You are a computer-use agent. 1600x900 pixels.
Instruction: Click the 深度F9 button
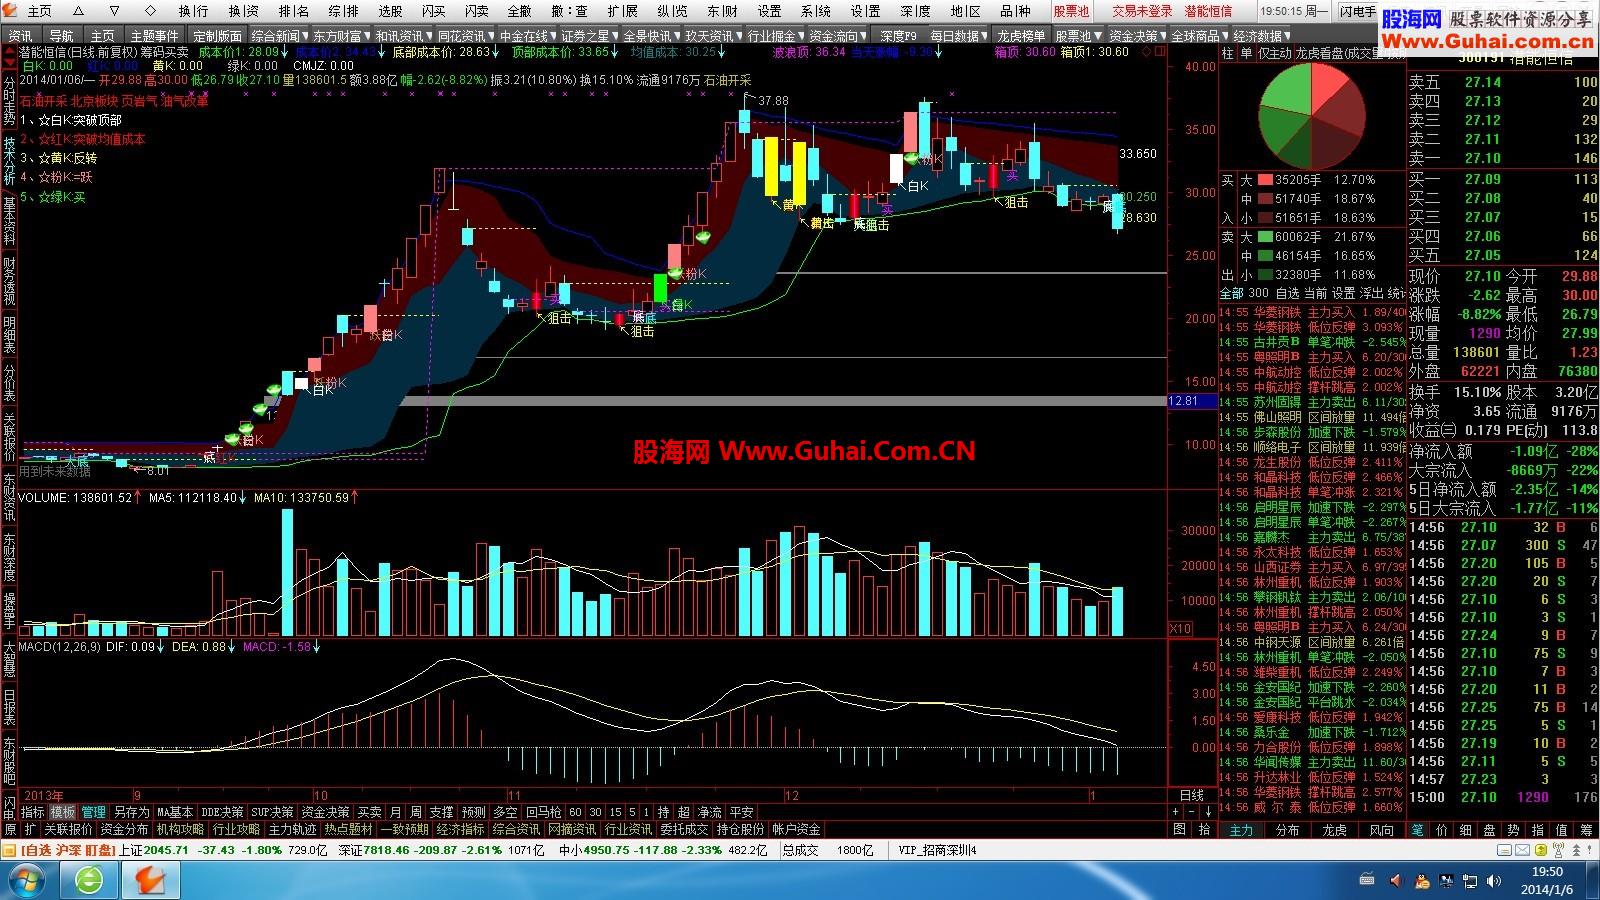click(x=898, y=36)
